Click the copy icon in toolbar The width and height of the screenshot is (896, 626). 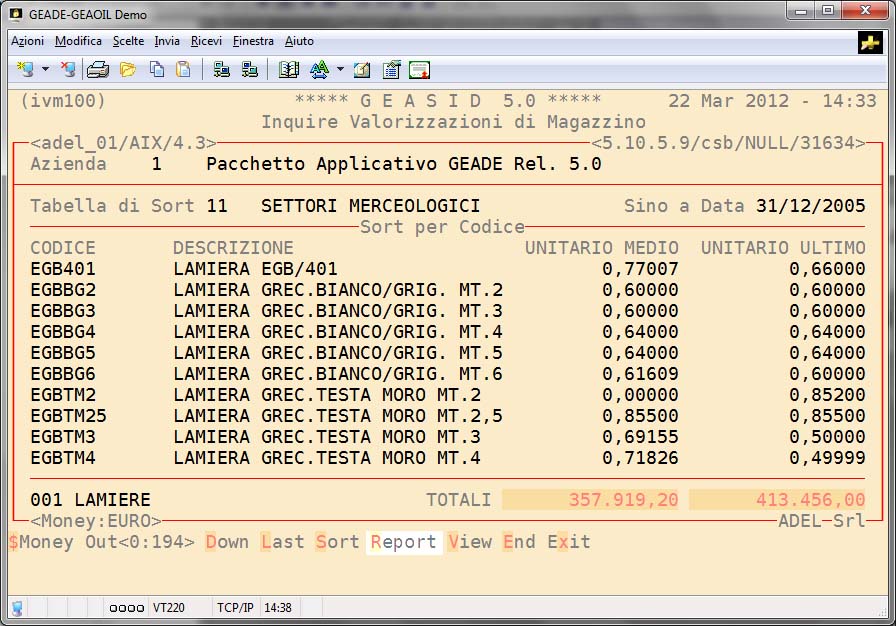157,70
